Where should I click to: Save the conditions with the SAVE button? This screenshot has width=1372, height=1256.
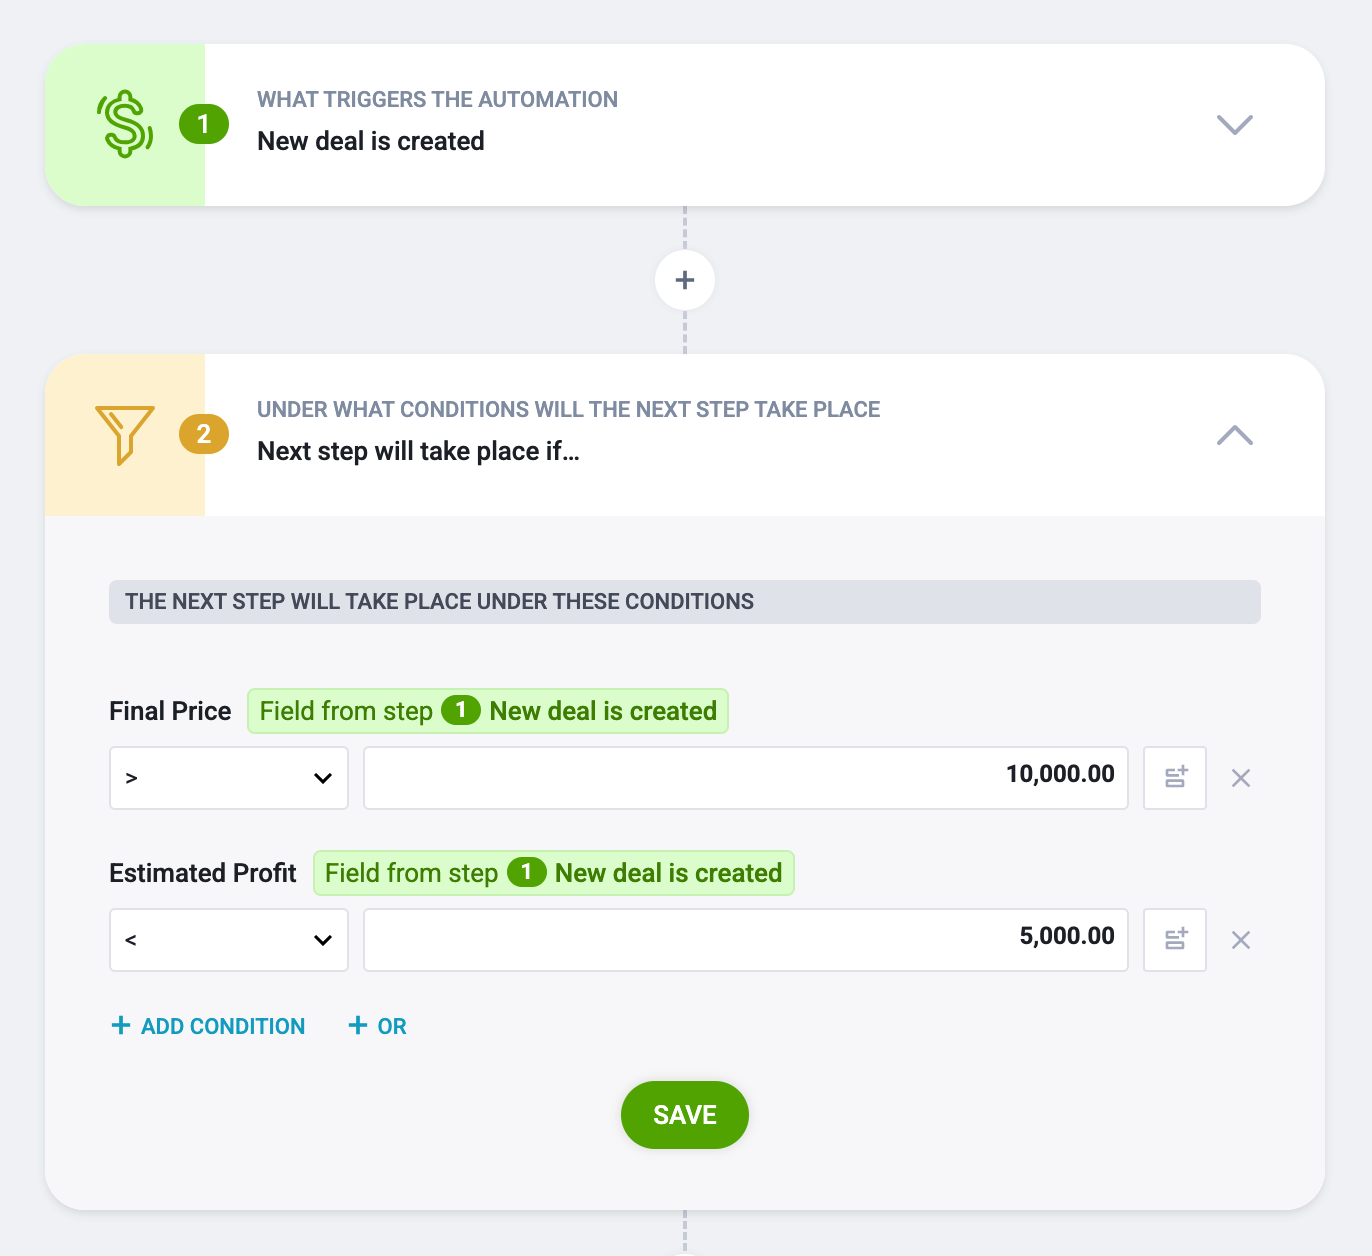click(685, 1115)
